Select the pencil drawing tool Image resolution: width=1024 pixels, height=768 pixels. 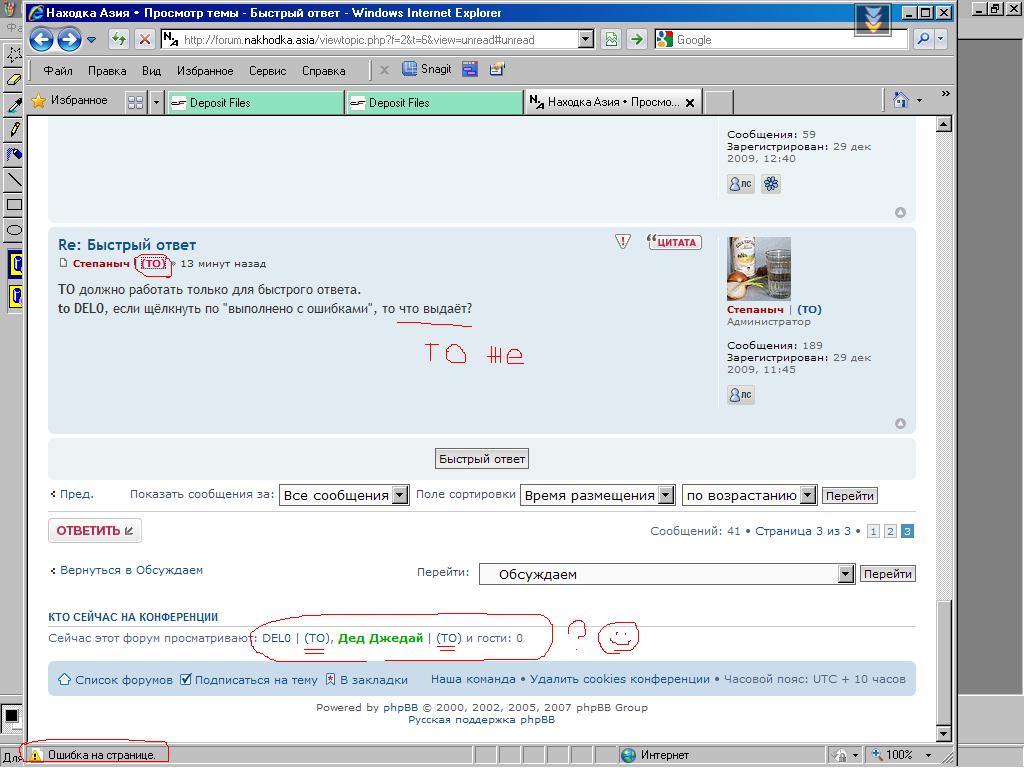pos(13,129)
